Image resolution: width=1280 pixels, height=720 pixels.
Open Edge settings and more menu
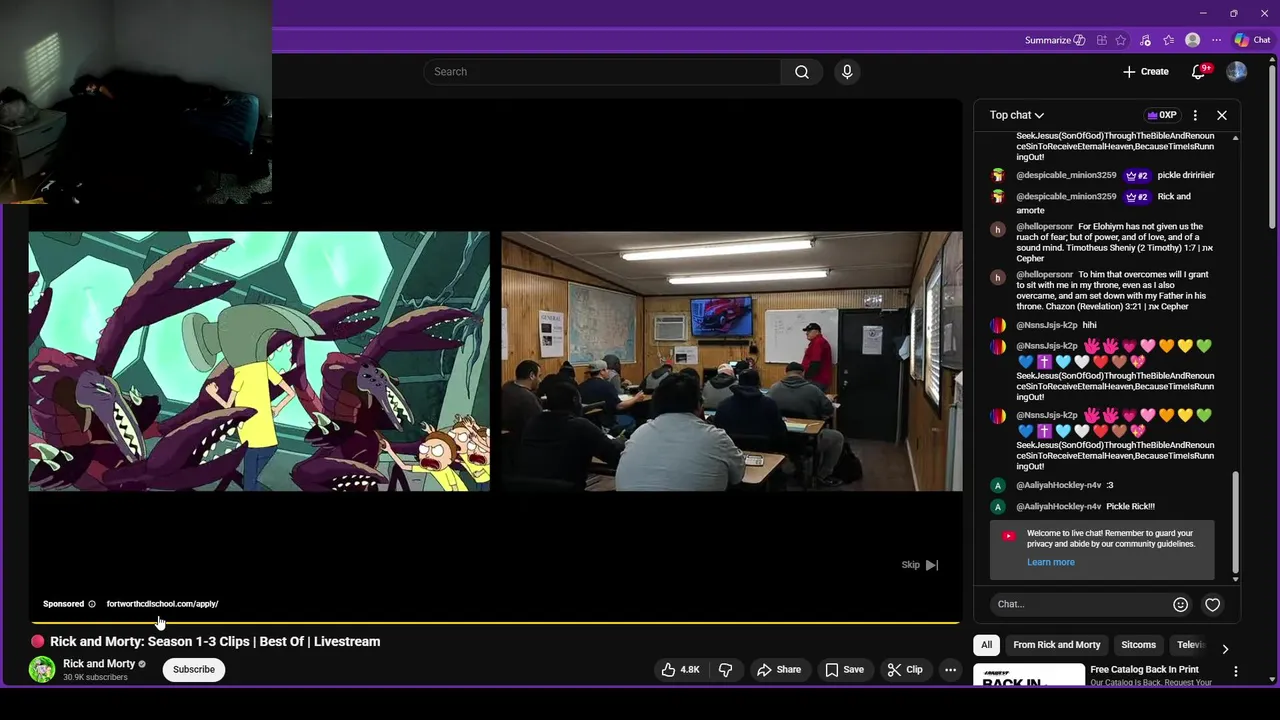(1216, 40)
